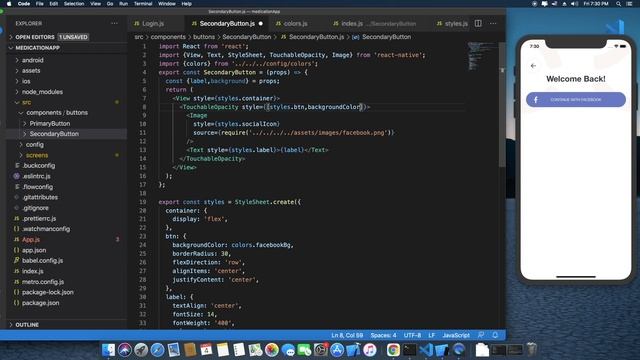Expand the config folder
This screenshot has height=360, width=640.
(35, 144)
